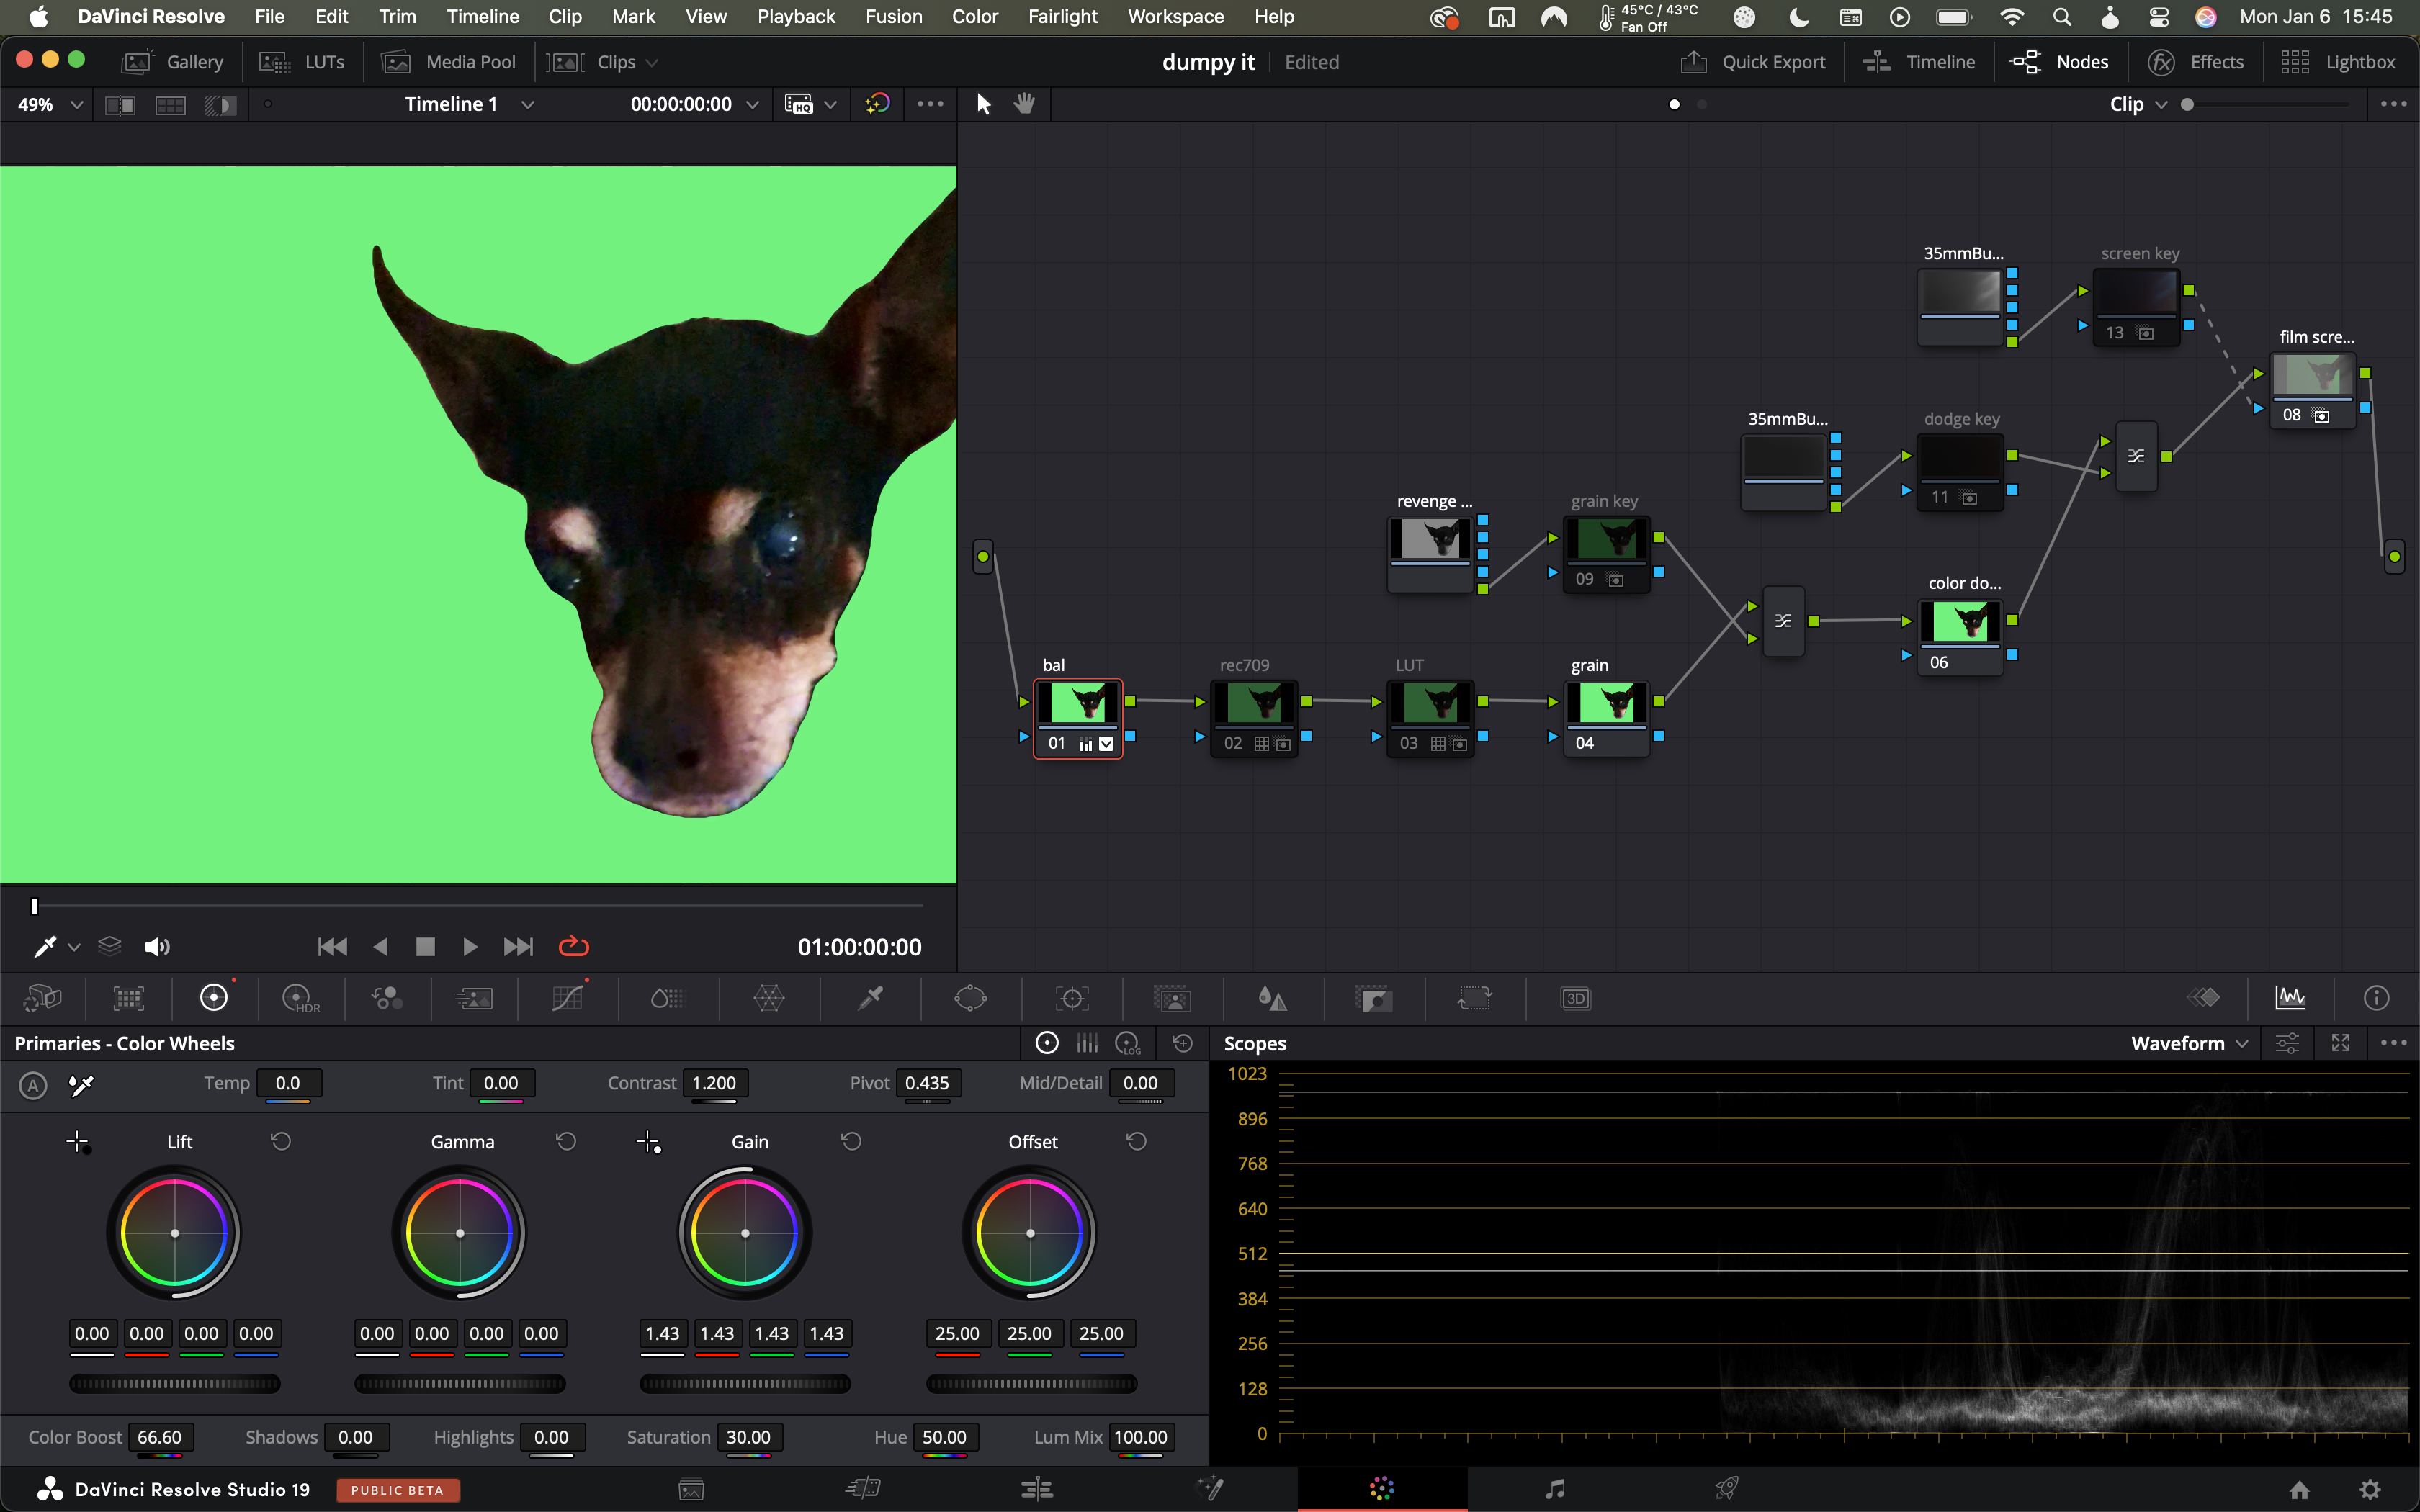Open the Curves palette
Screen dimensions: 2420x1512
(567, 998)
